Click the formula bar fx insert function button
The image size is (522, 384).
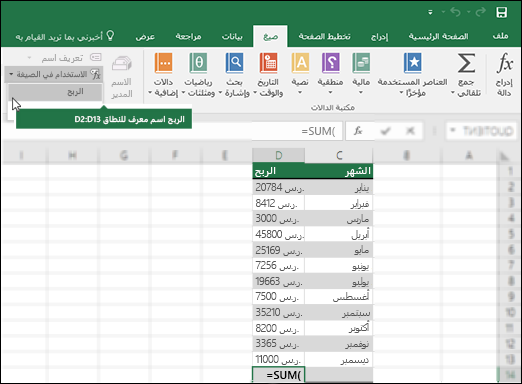[x=358, y=131]
